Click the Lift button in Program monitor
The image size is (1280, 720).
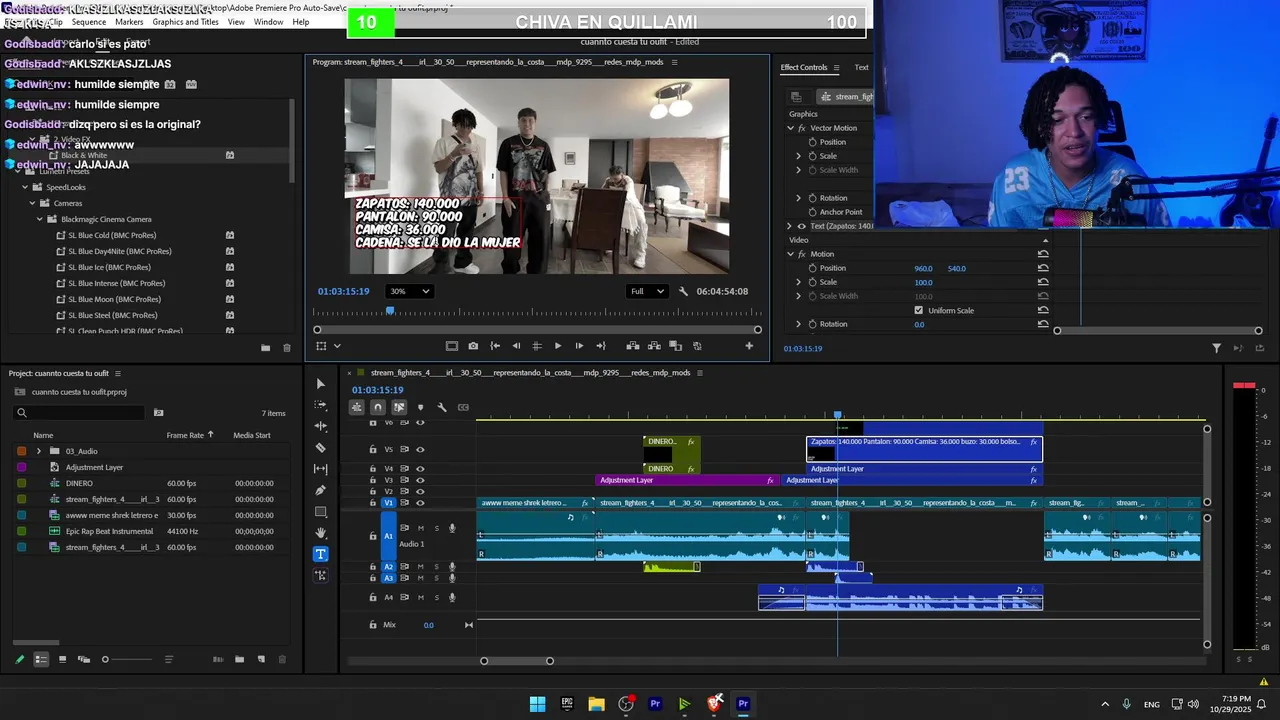633,346
